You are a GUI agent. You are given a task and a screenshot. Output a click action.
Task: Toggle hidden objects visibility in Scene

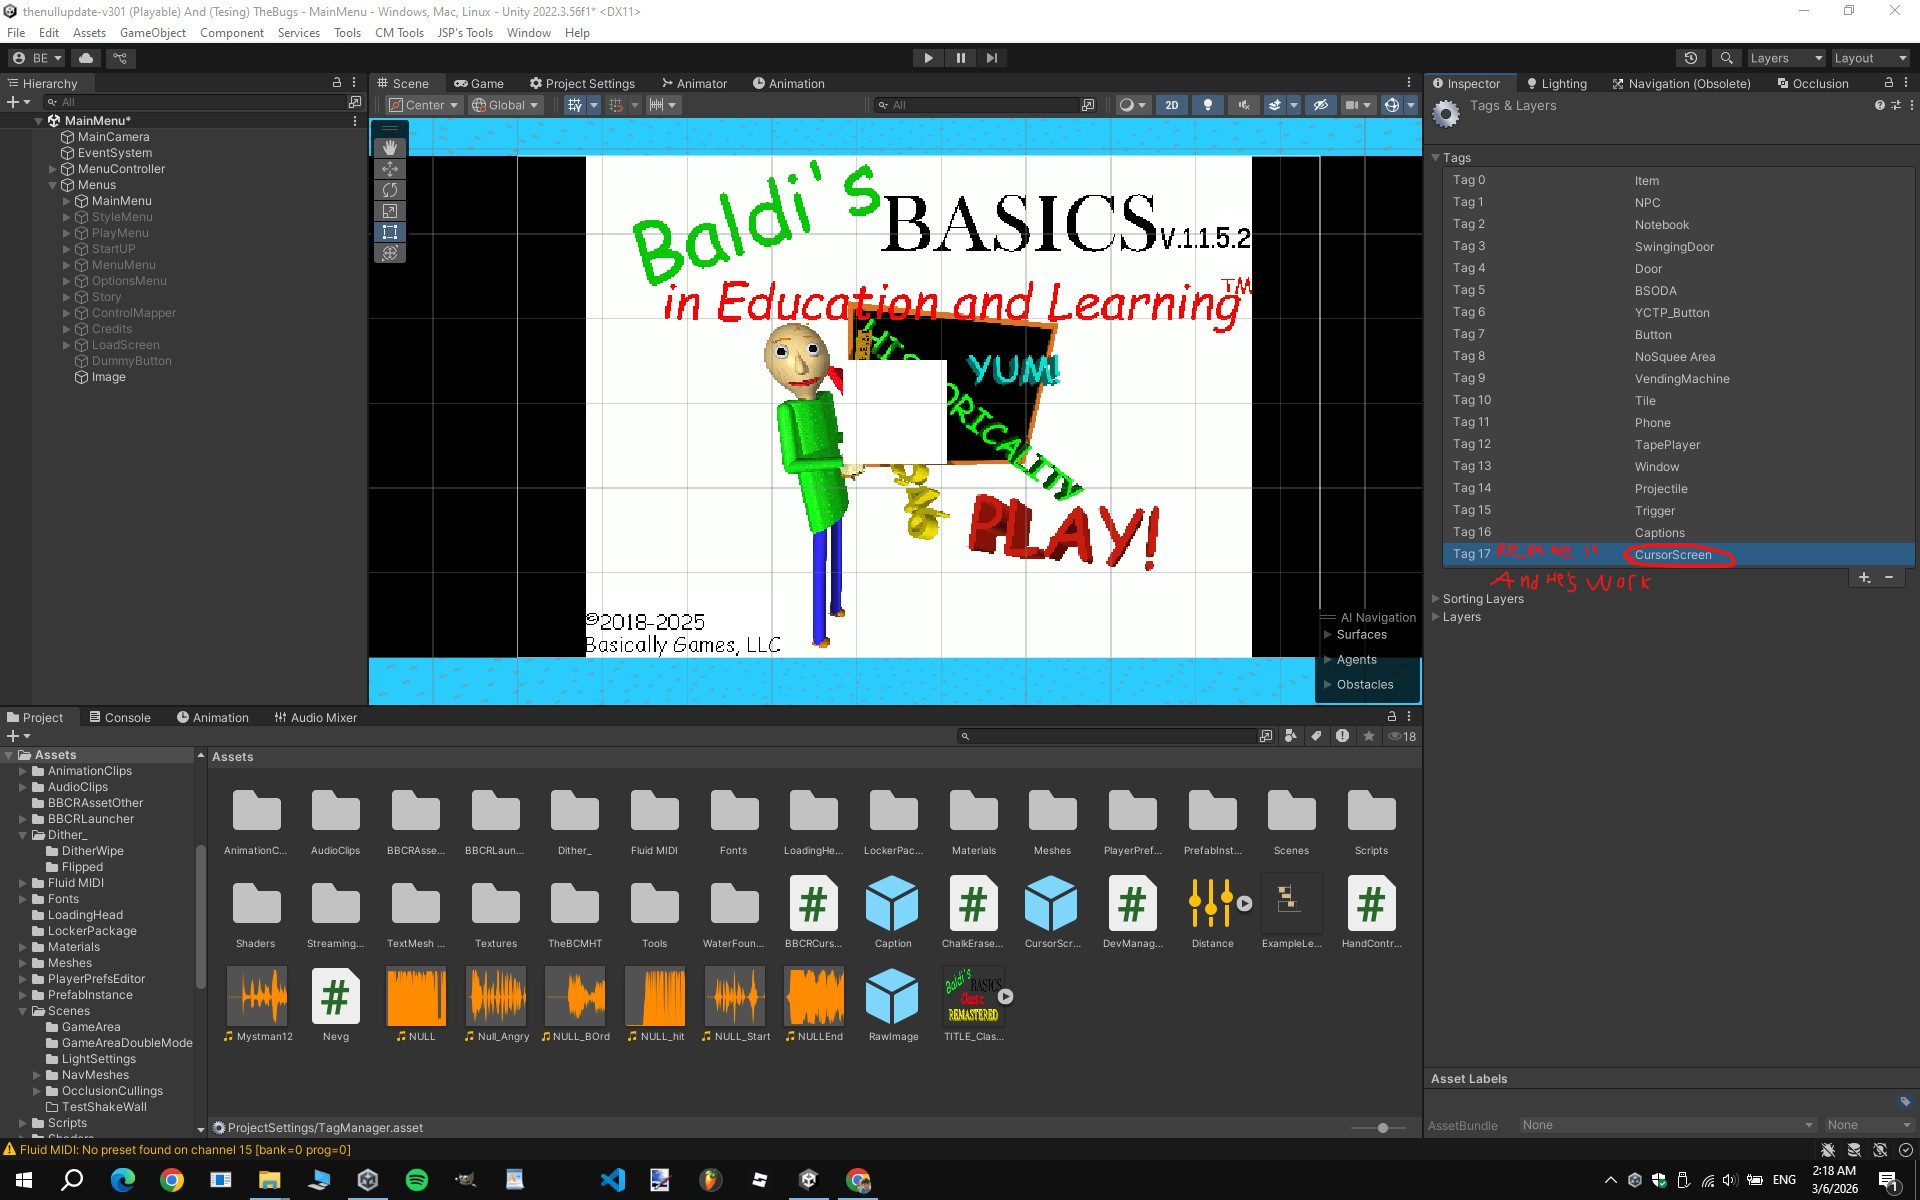point(1320,105)
